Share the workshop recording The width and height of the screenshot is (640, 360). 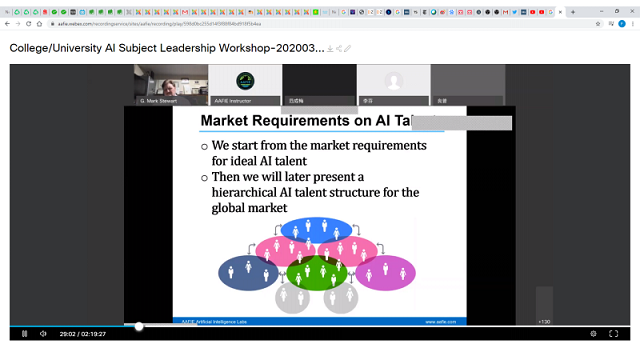tap(339, 49)
